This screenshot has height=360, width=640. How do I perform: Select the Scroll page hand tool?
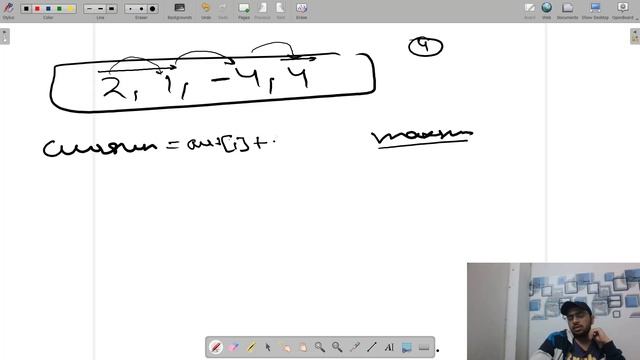(x=302, y=347)
